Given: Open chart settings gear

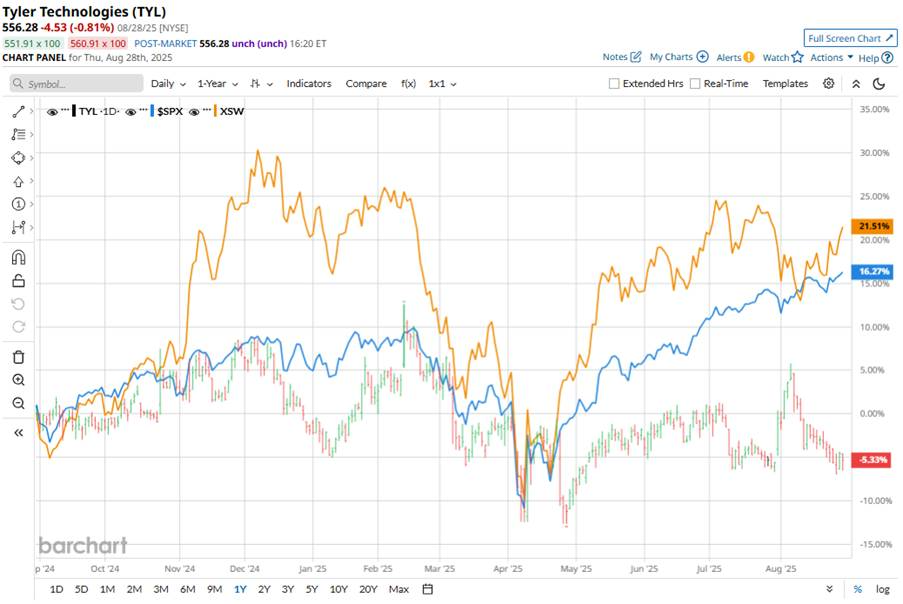Looking at the screenshot, I should coord(829,83).
